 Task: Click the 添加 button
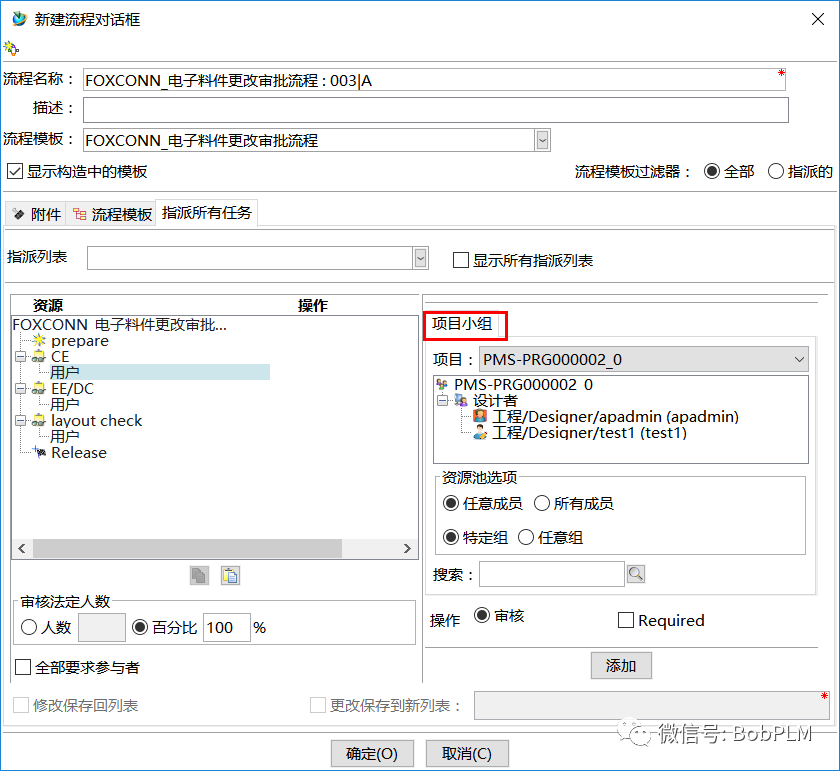click(621, 665)
